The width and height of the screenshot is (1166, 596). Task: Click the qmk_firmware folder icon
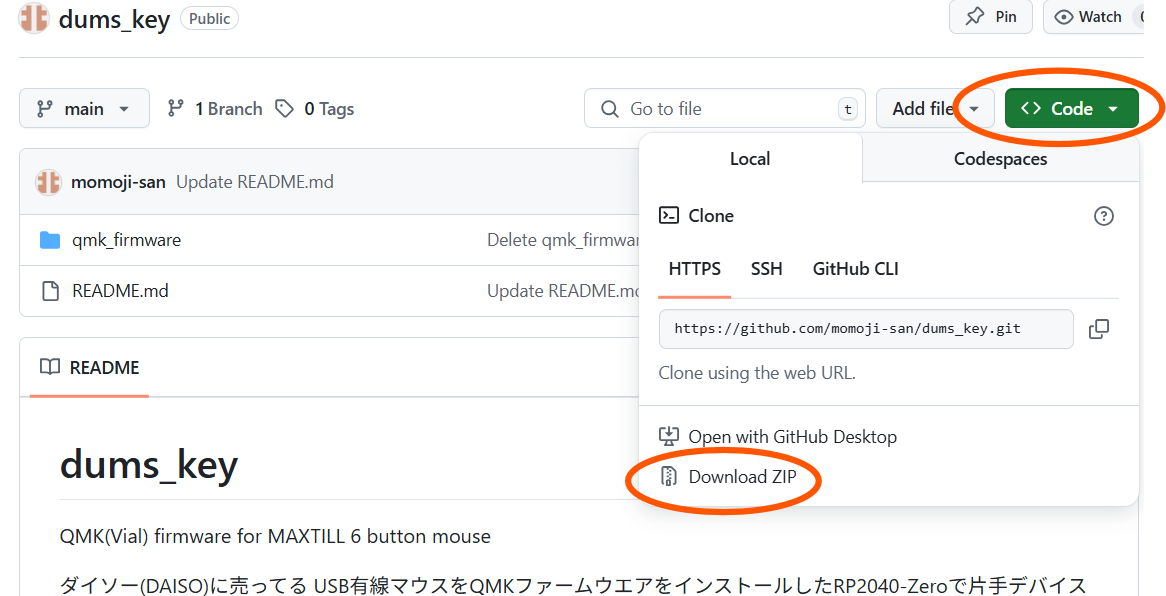coord(50,240)
